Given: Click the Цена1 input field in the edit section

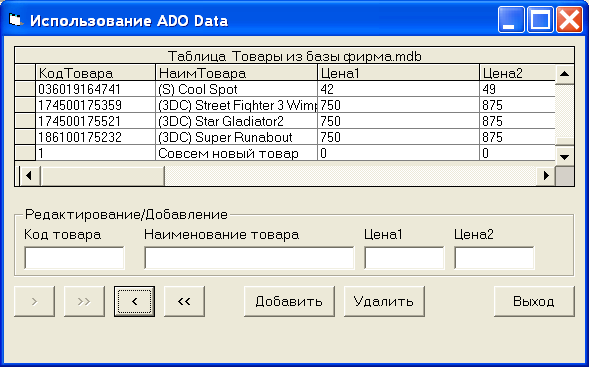Looking at the screenshot, I should (x=404, y=258).
